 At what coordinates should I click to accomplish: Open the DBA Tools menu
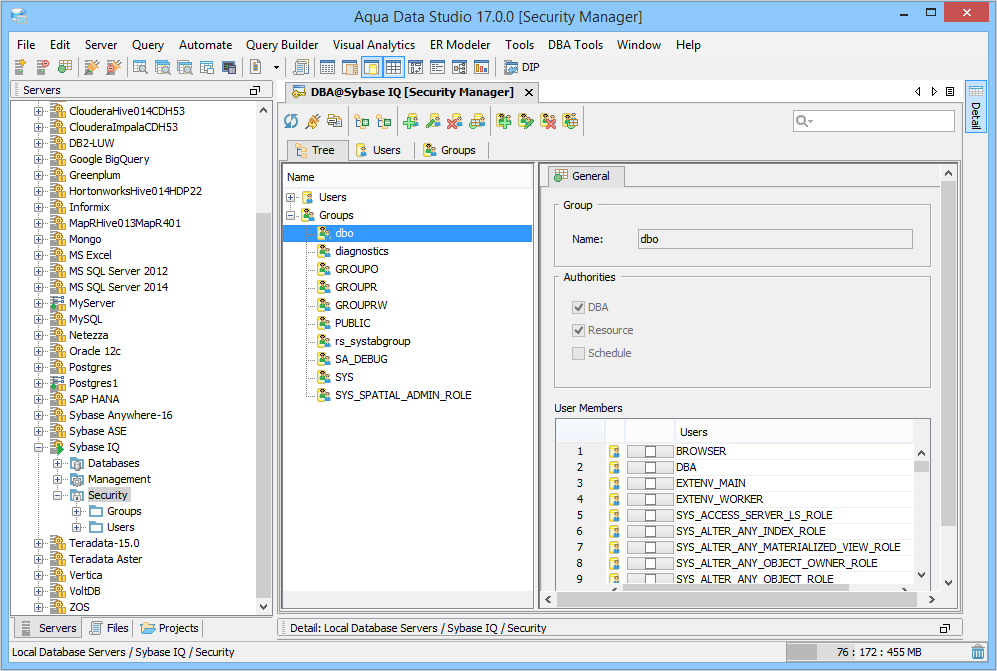point(575,45)
